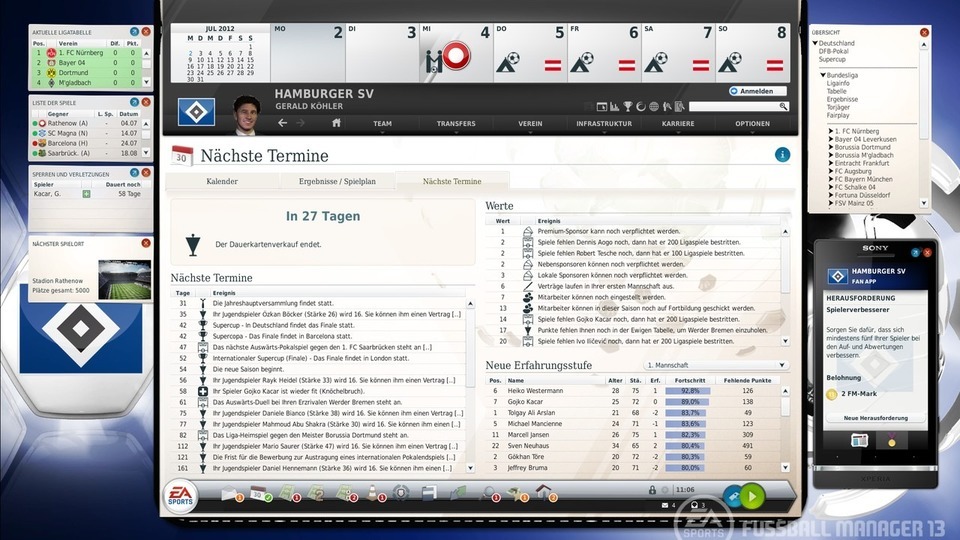Click the trophy icon in header toolbar
Image resolution: width=960 pixels, height=540 pixels.
pyautogui.click(x=627, y=106)
